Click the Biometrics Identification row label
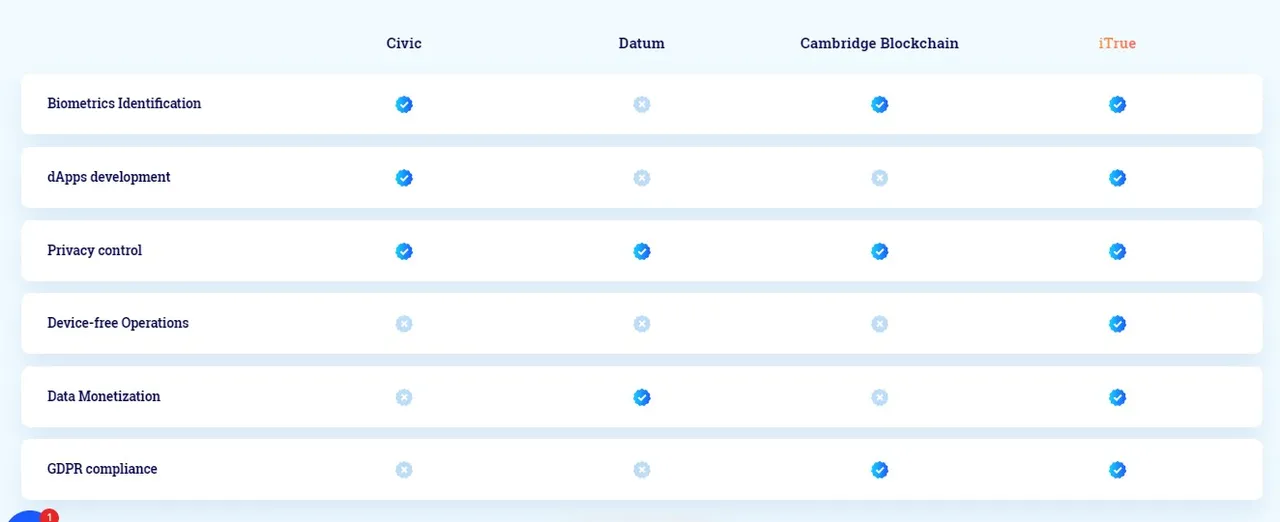Image resolution: width=1280 pixels, height=522 pixels. pyautogui.click(x=124, y=103)
